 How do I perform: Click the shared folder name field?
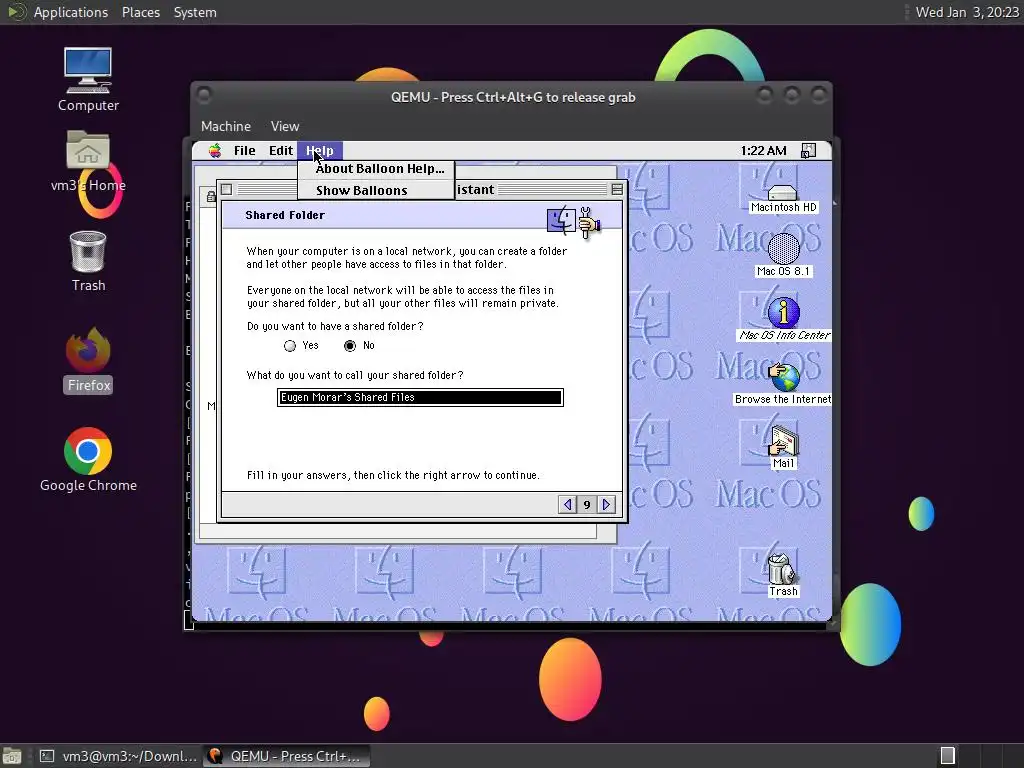pyautogui.click(x=420, y=397)
